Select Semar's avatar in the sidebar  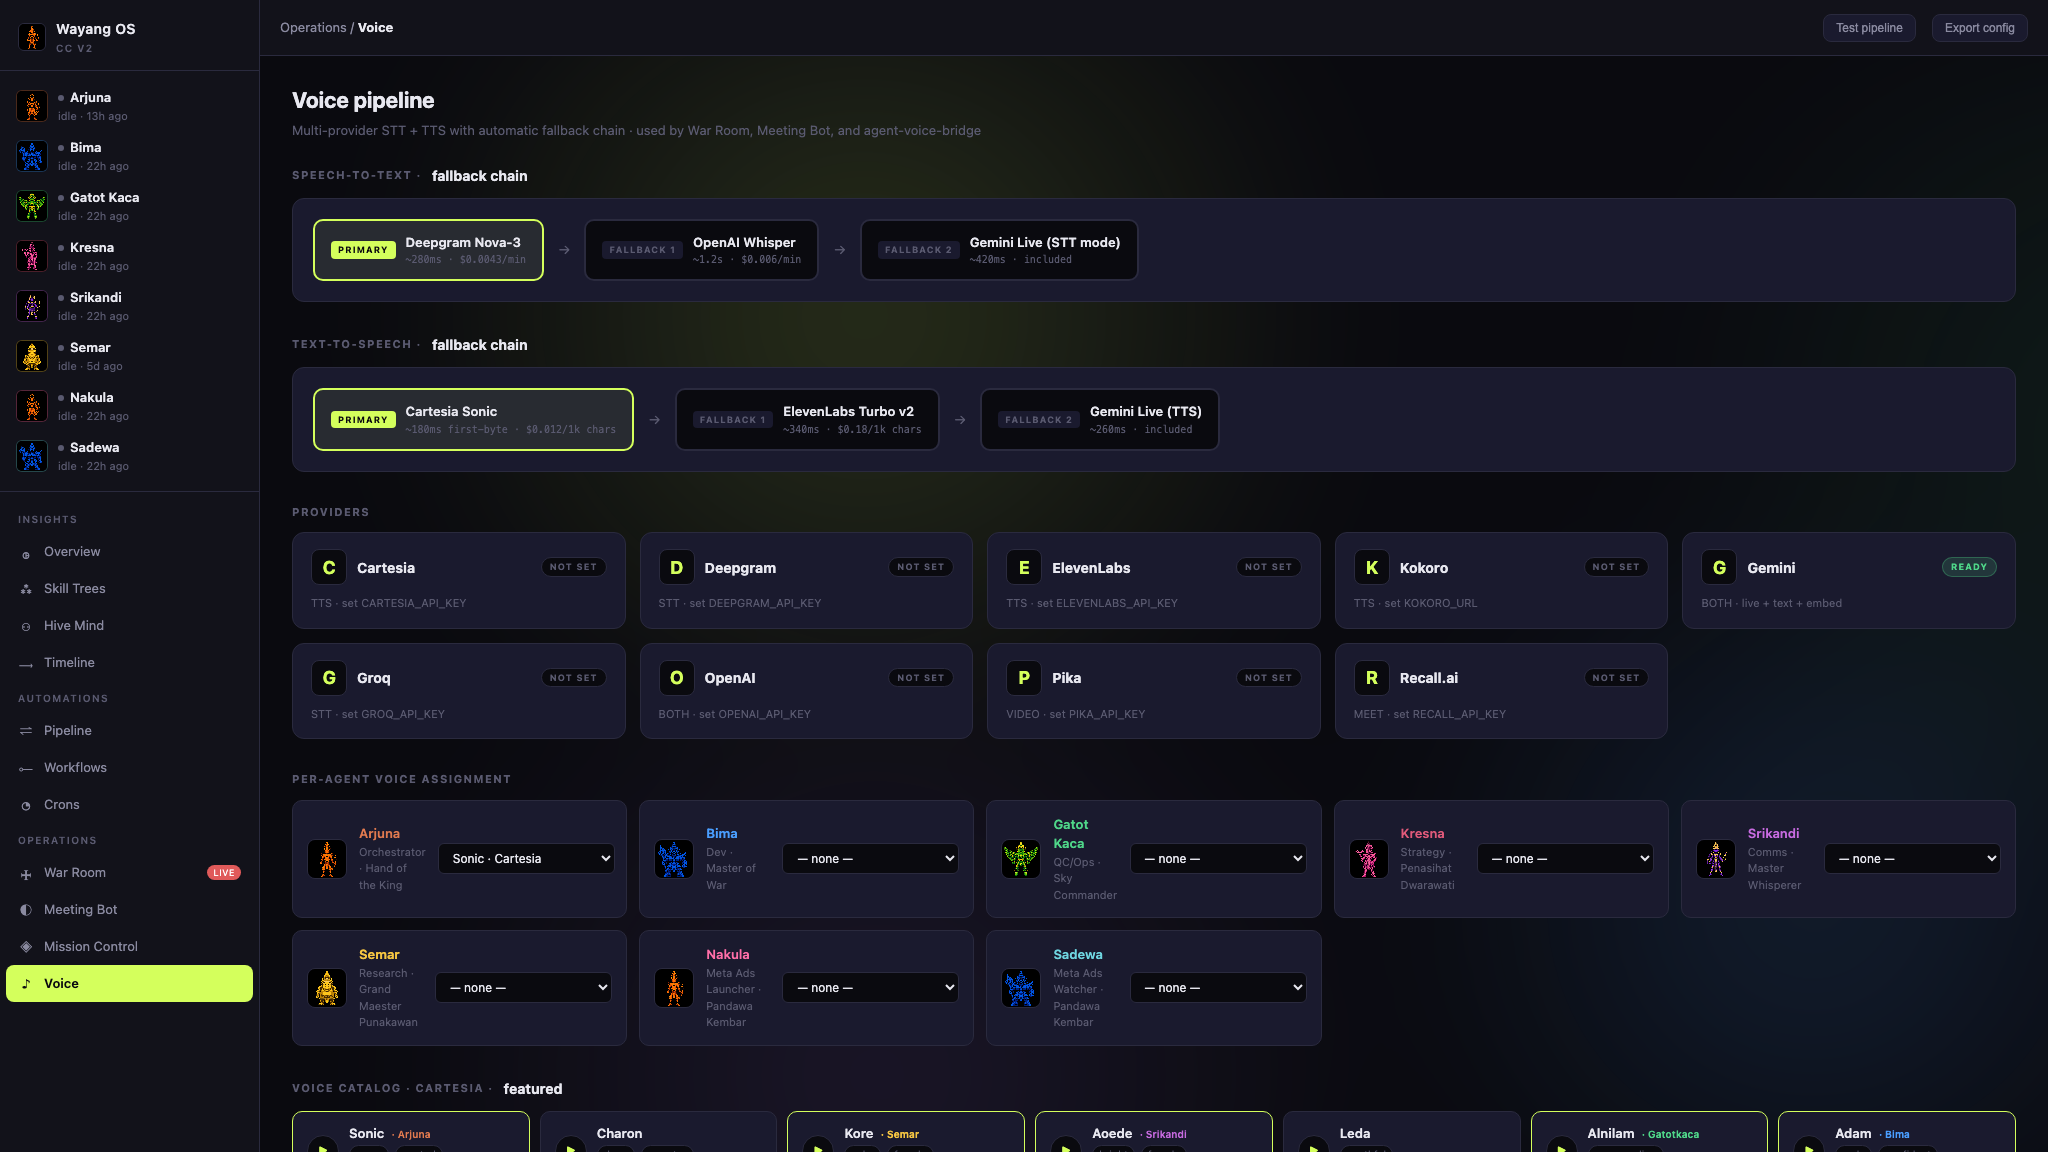click(32, 356)
